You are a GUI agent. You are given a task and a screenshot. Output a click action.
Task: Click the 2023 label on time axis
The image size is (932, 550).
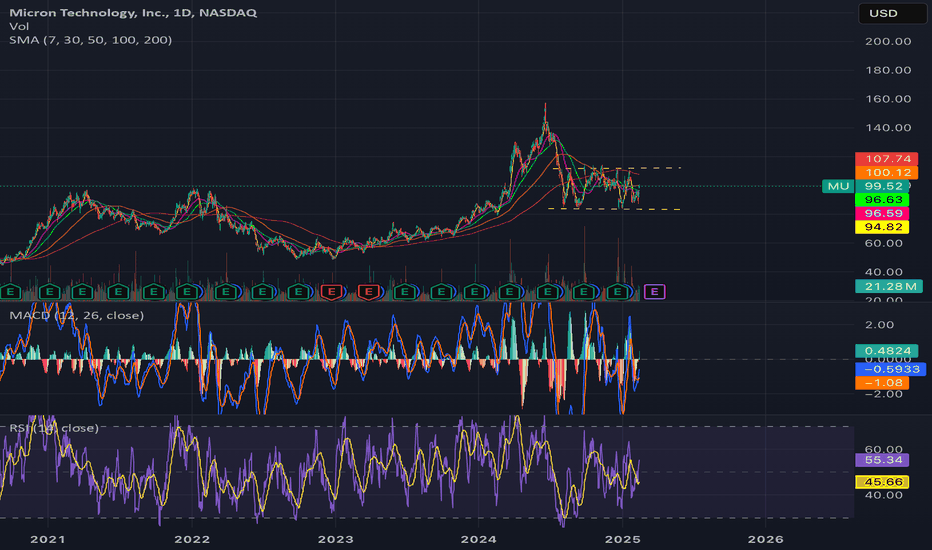336,539
